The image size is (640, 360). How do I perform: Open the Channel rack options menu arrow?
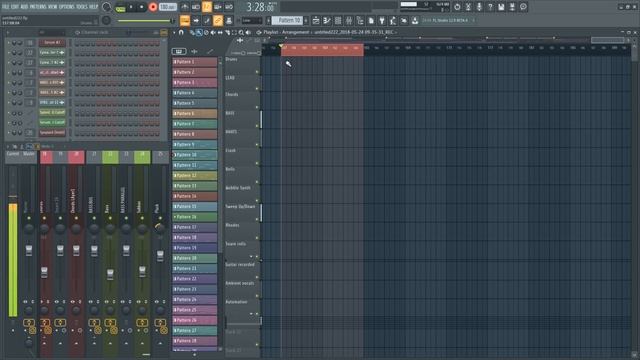click(x=8, y=32)
